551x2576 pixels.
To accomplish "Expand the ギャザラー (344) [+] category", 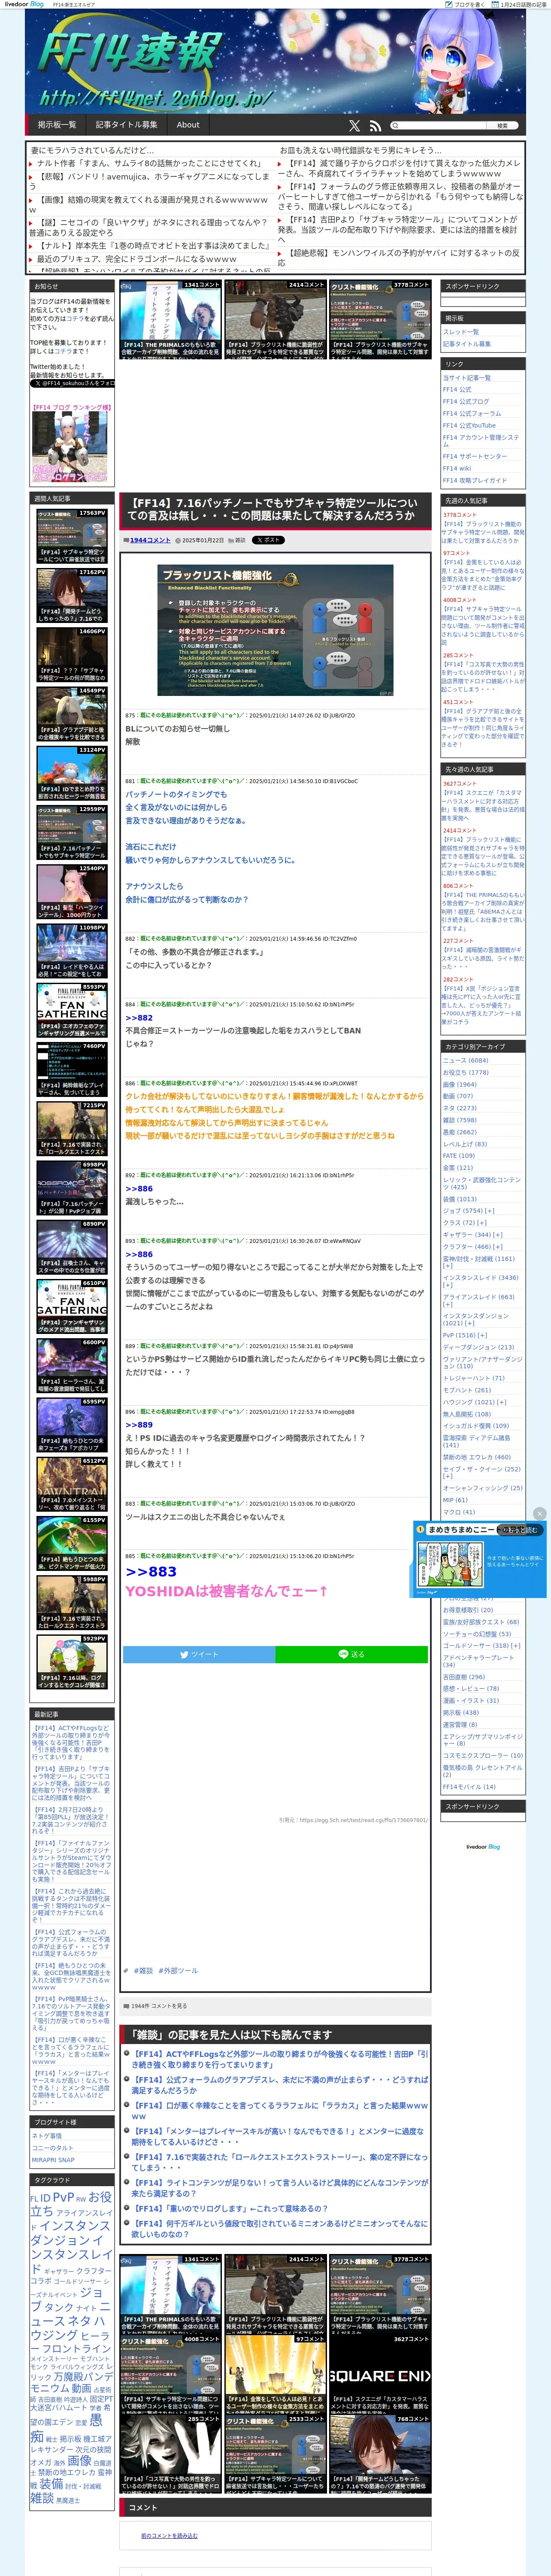I will (473, 1235).
